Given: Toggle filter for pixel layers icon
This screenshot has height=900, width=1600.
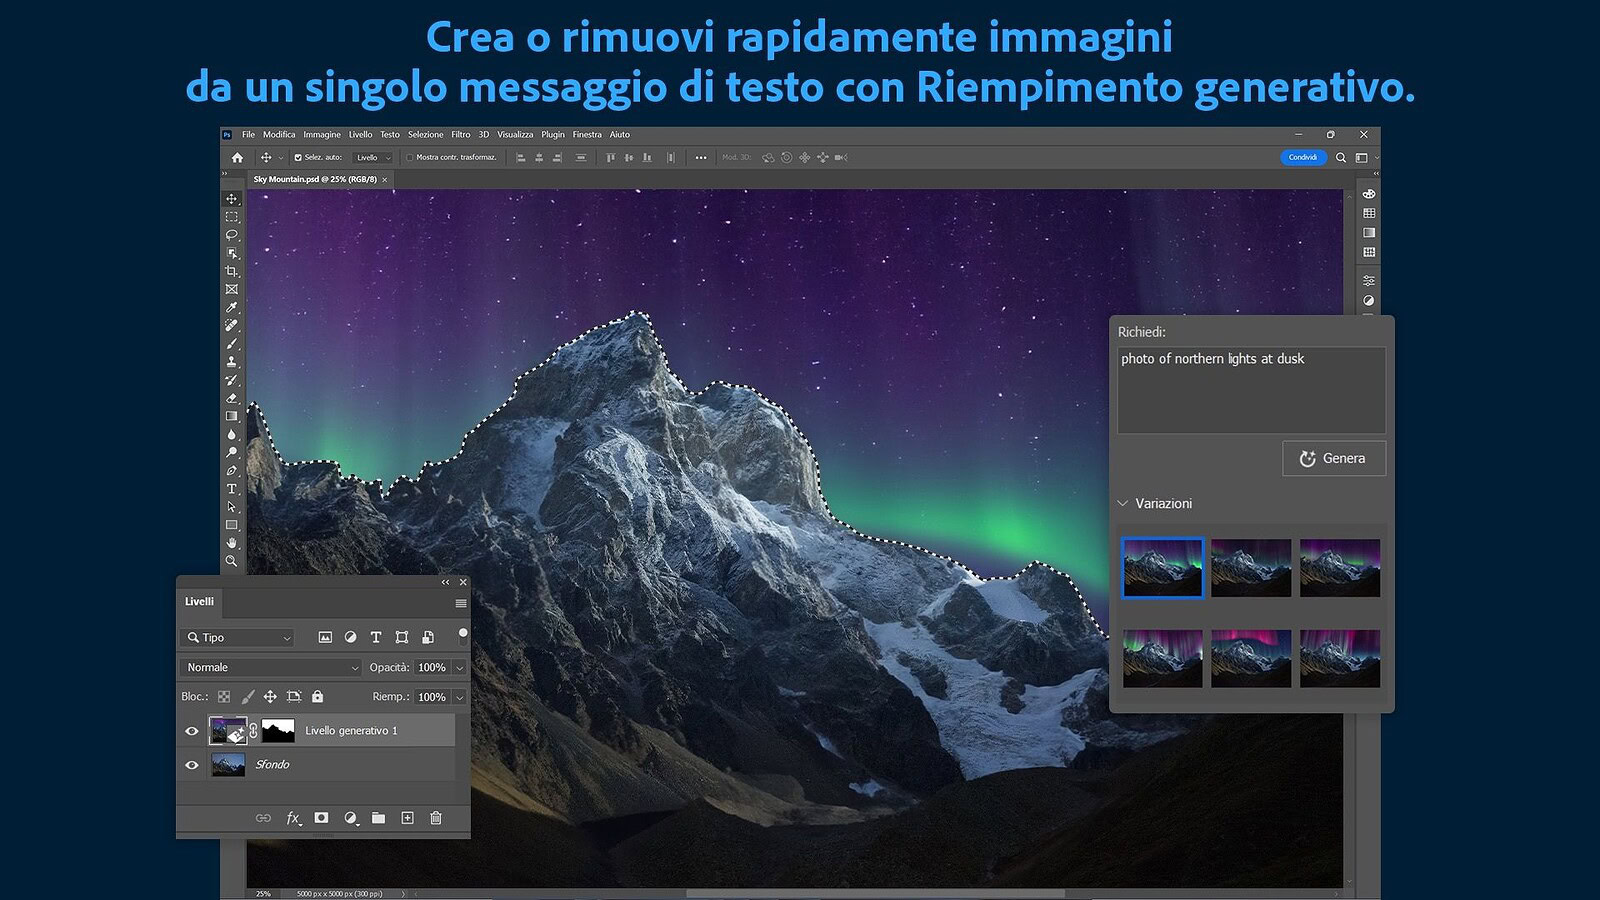Looking at the screenshot, I should 325,637.
